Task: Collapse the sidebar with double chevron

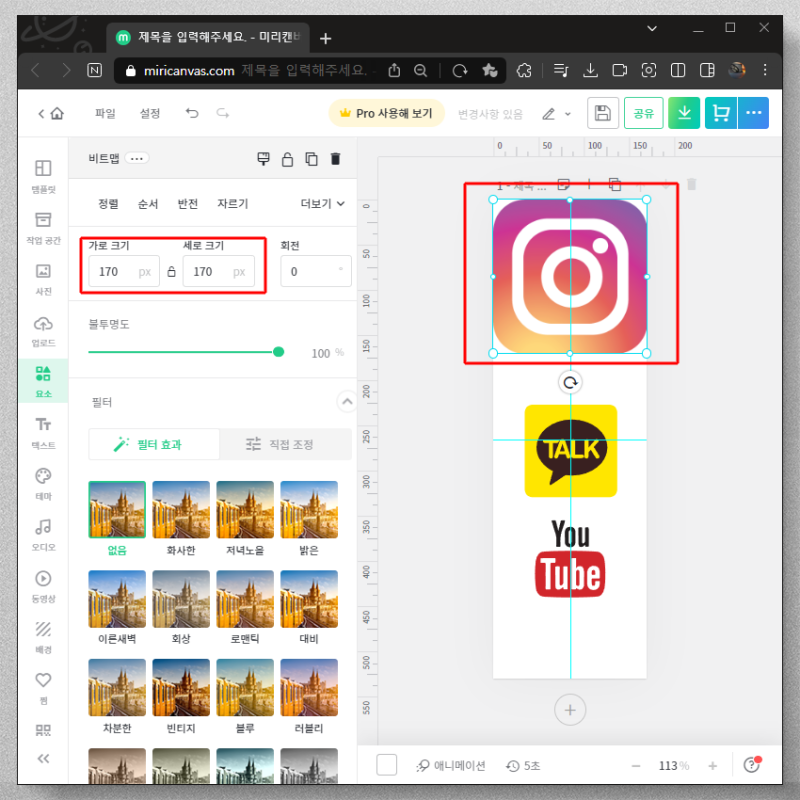Action: coord(43,759)
